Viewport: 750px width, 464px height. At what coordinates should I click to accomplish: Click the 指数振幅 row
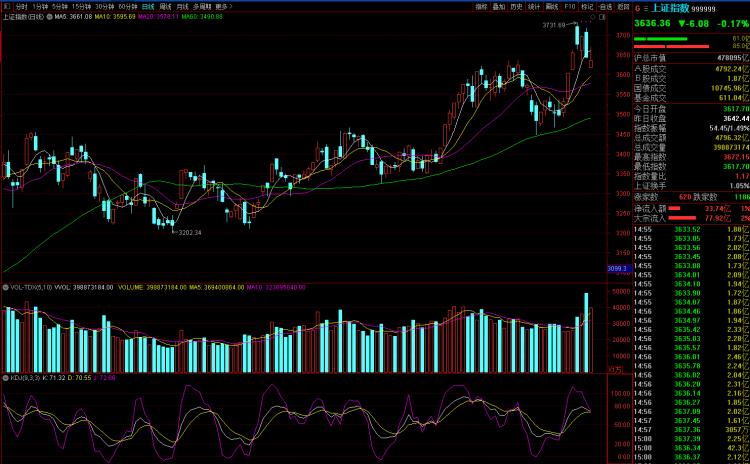click(692, 128)
